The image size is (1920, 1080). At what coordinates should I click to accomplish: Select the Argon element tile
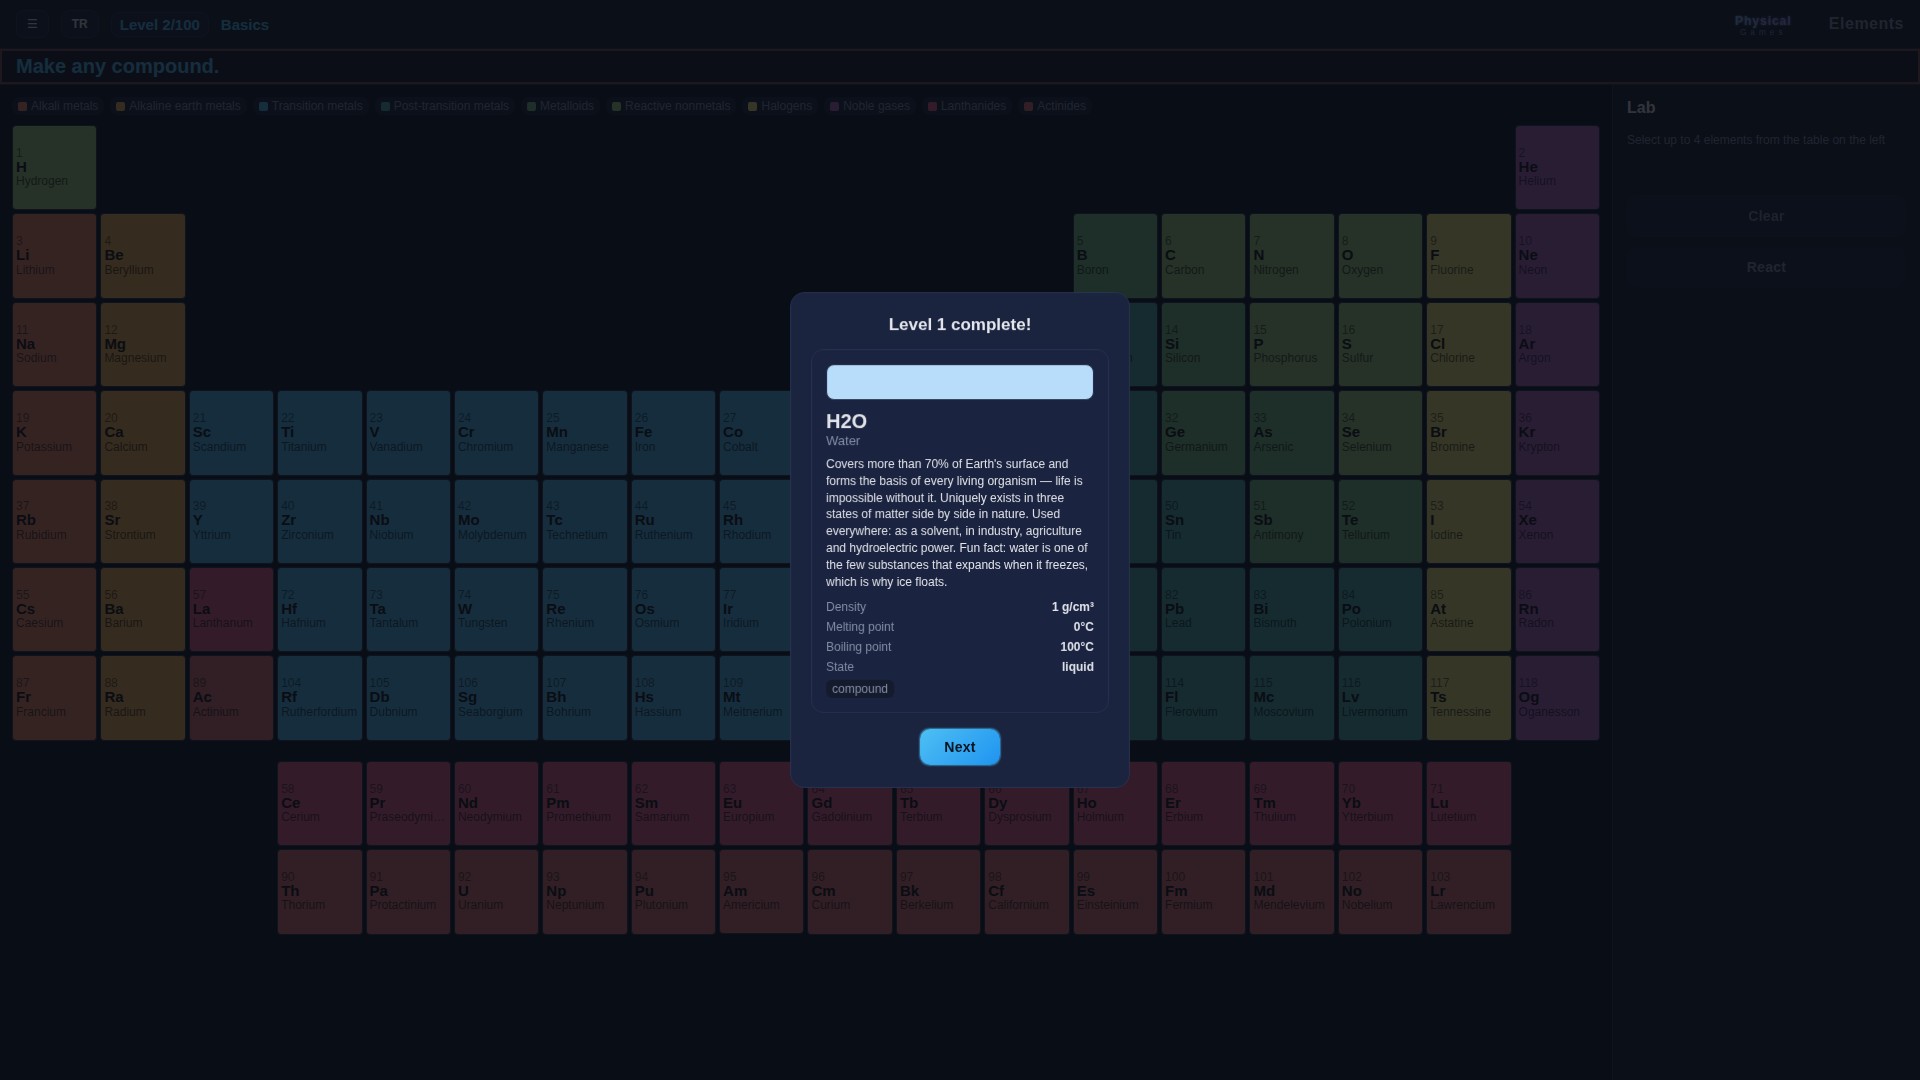coord(1557,344)
